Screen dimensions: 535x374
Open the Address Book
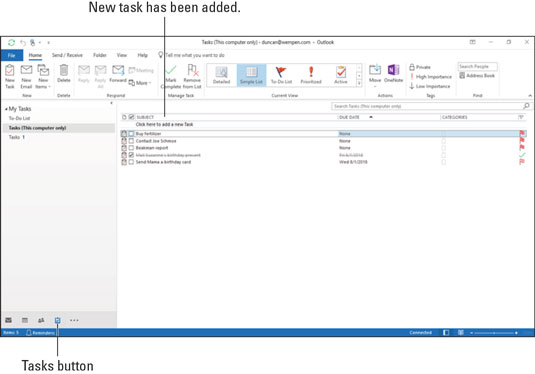[x=477, y=76]
